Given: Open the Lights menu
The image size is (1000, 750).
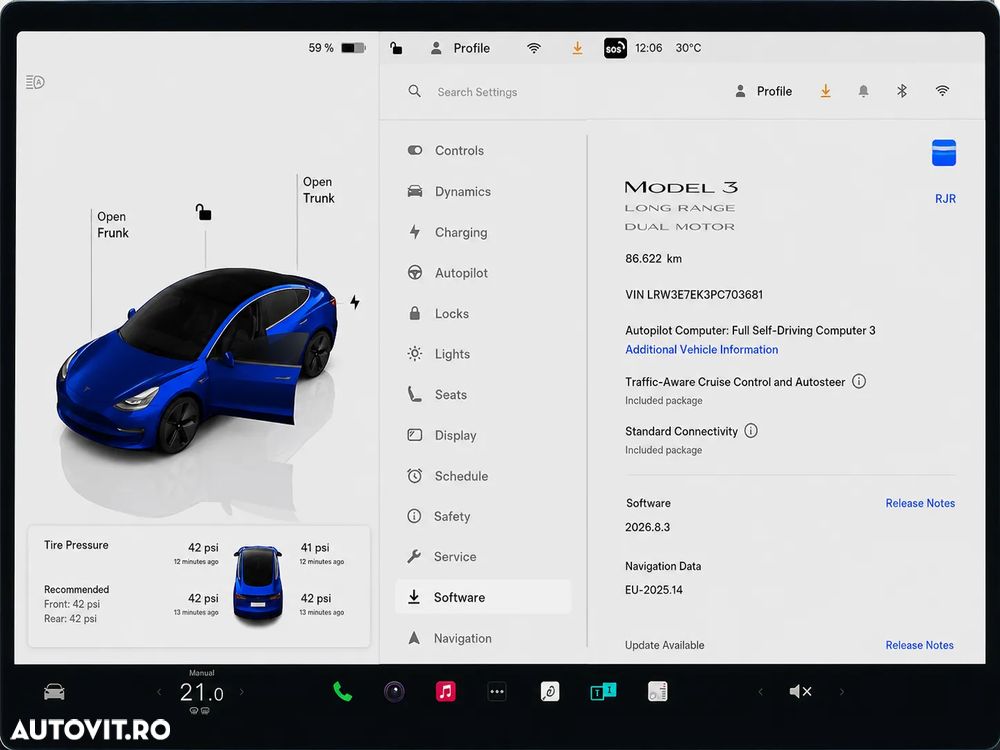Looking at the screenshot, I should tap(483, 354).
